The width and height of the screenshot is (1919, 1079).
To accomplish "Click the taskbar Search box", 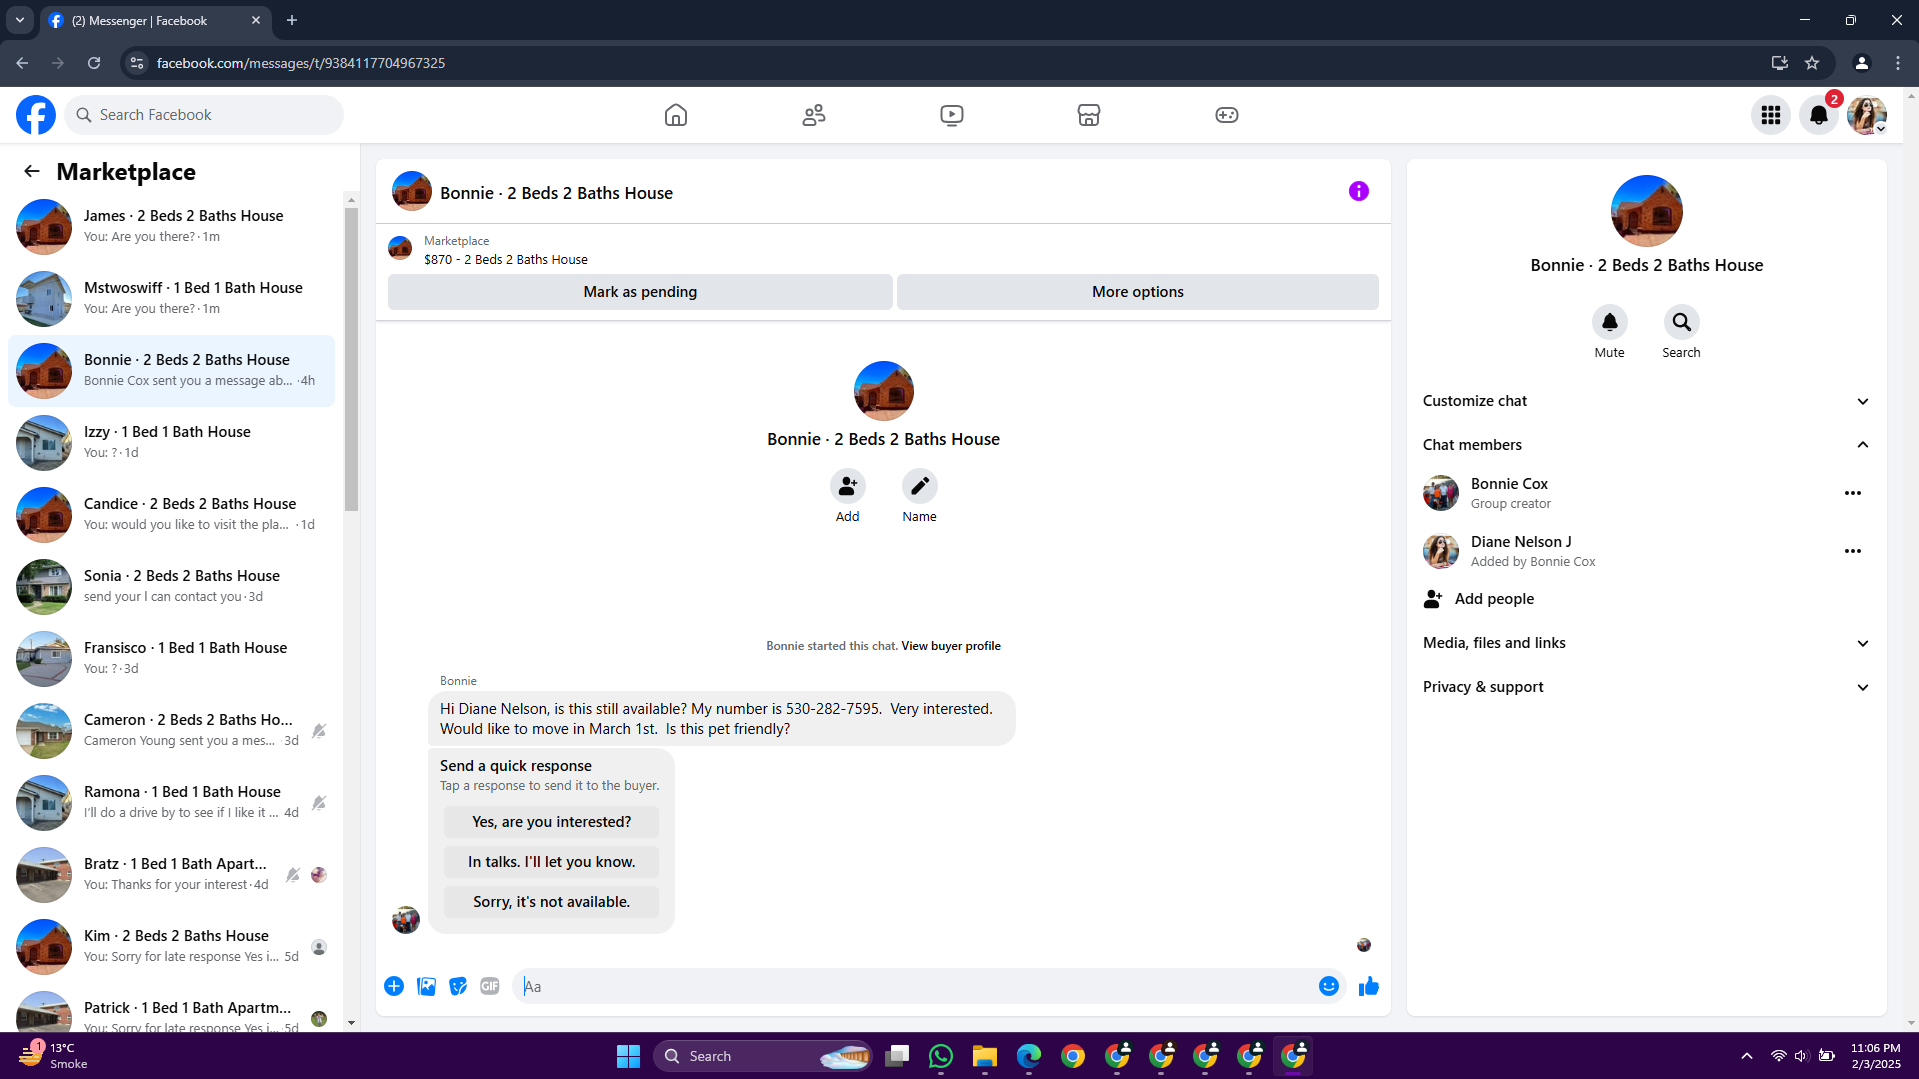I will tap(764, 1056).
